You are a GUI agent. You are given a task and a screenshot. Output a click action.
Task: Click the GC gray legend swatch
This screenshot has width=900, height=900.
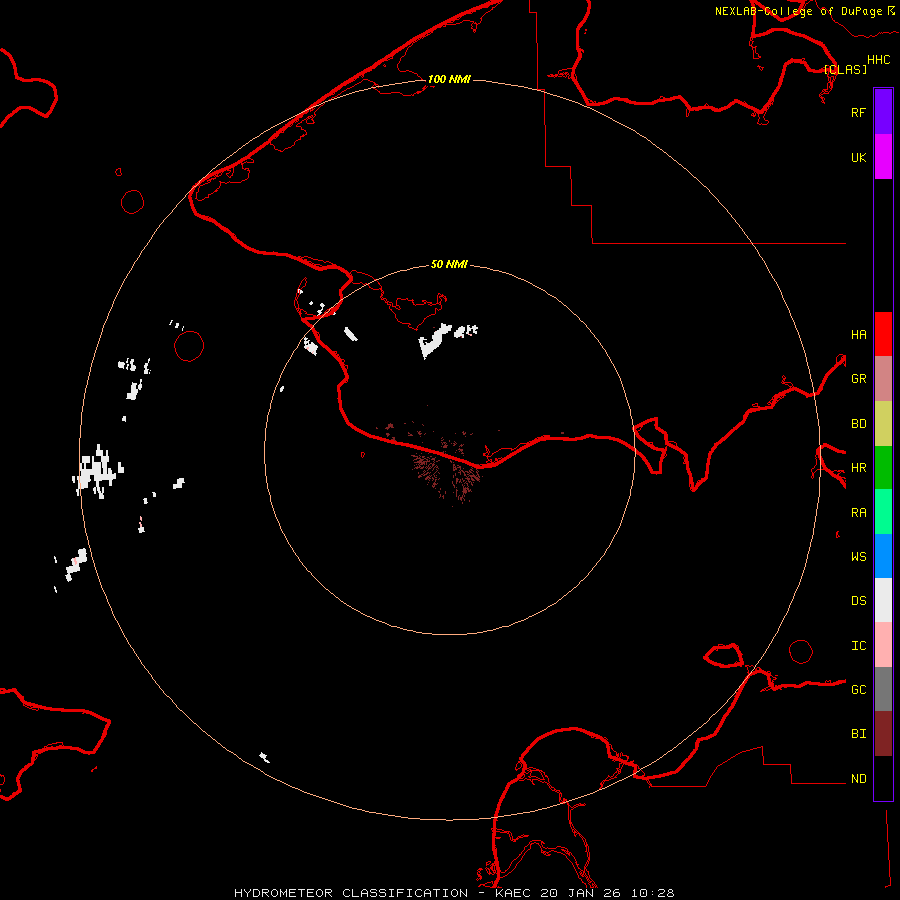point(883,689)
